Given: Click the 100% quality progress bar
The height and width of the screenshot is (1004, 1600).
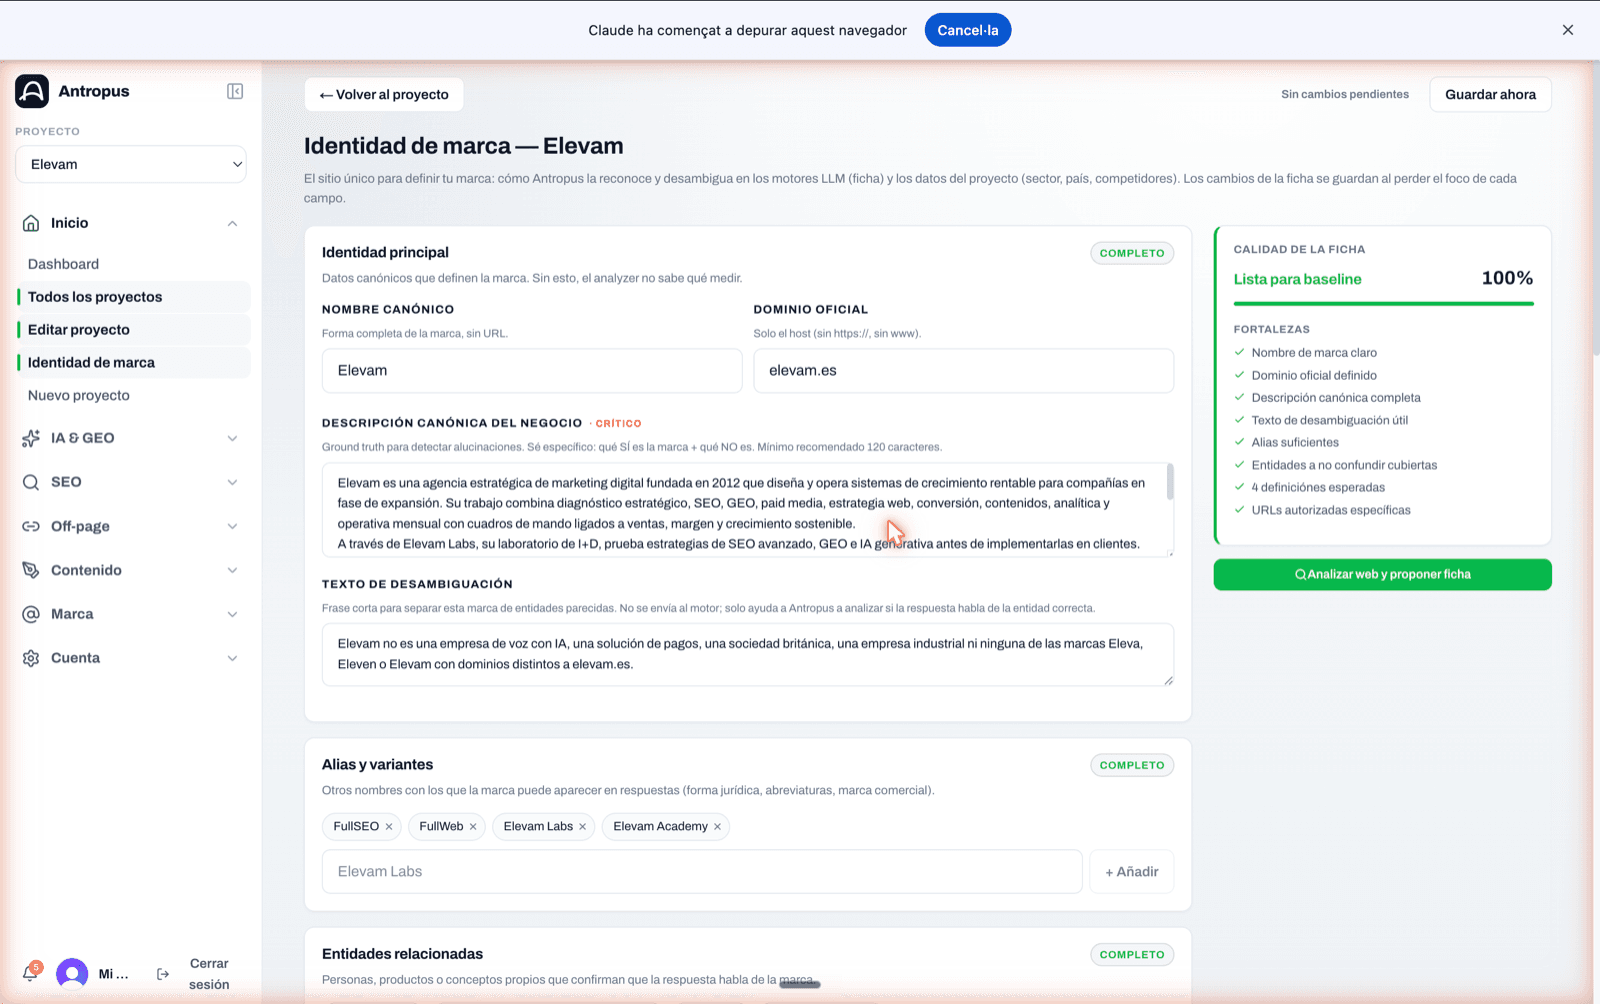Looking at the screenshot, I should (x=1383, y=304).
